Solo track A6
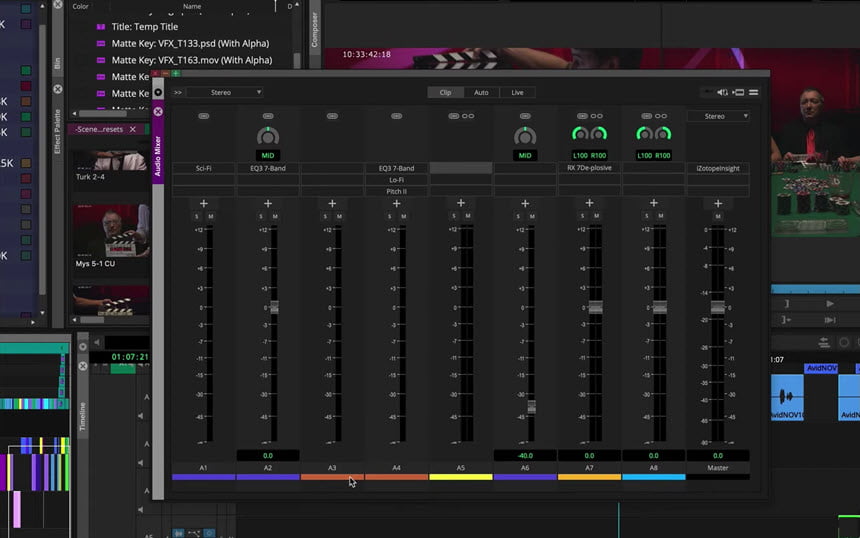The height and width of the screenshot is (538, 860). 518,217
